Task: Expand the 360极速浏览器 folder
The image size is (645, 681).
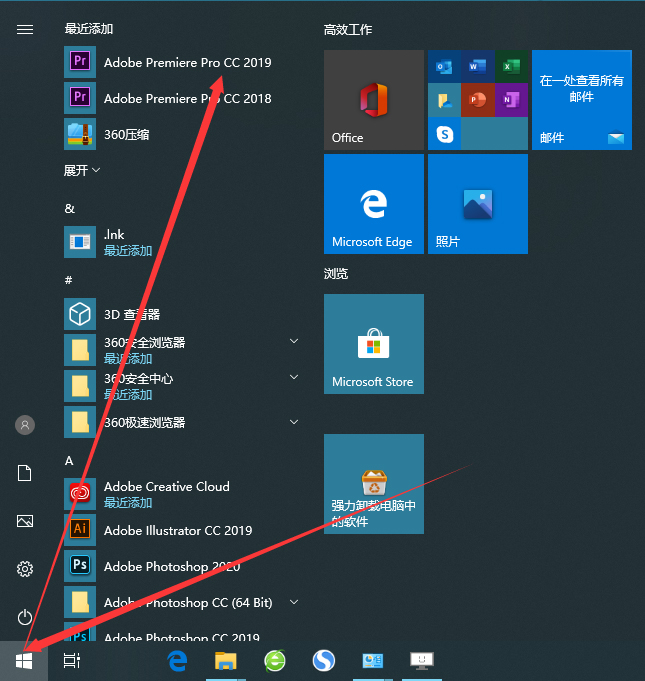Action: click(294, 422)
